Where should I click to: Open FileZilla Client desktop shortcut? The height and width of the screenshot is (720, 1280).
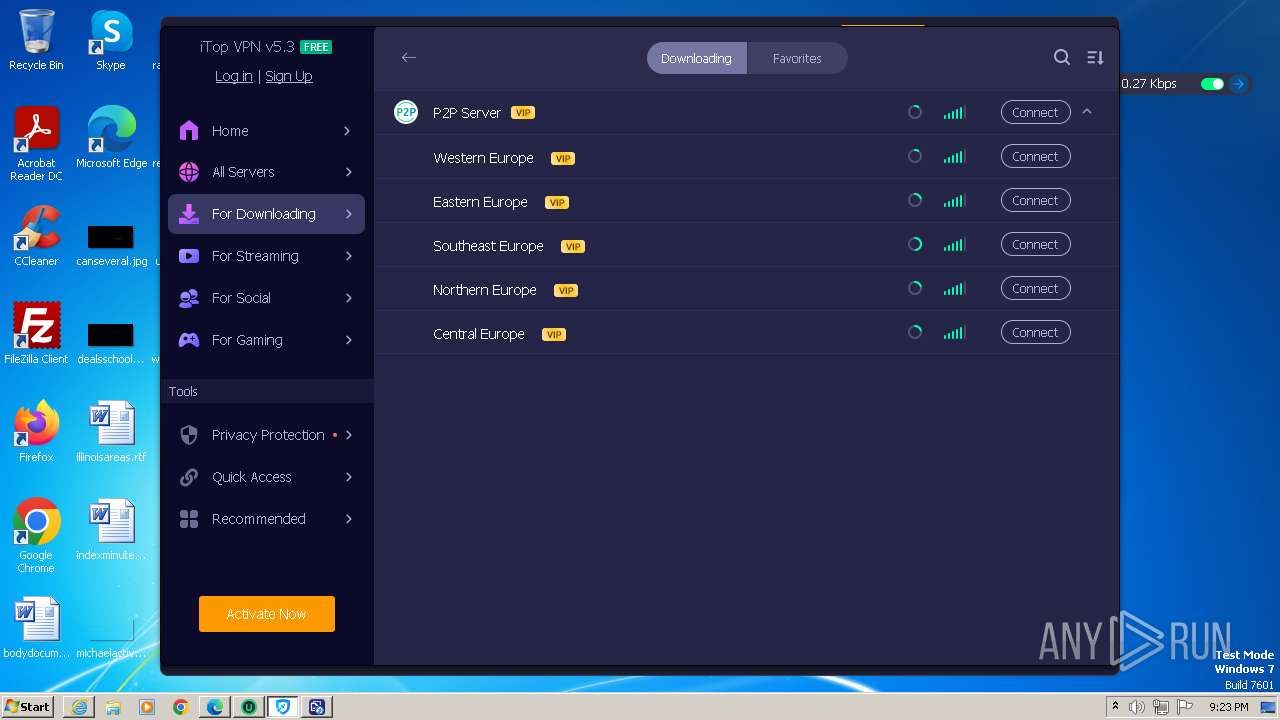[x=36, y=333]
